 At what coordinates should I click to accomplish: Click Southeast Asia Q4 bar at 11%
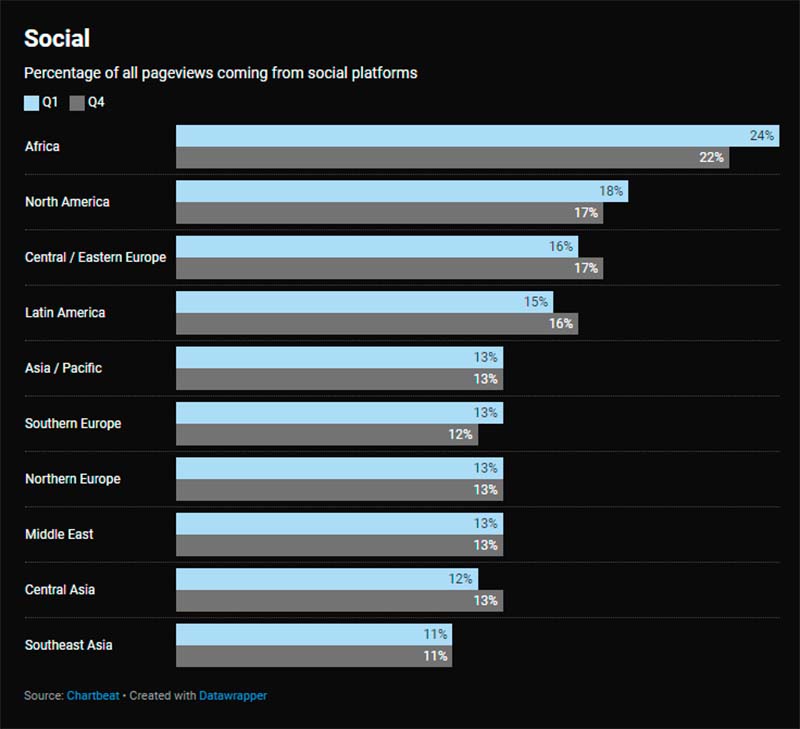[313, 656]
